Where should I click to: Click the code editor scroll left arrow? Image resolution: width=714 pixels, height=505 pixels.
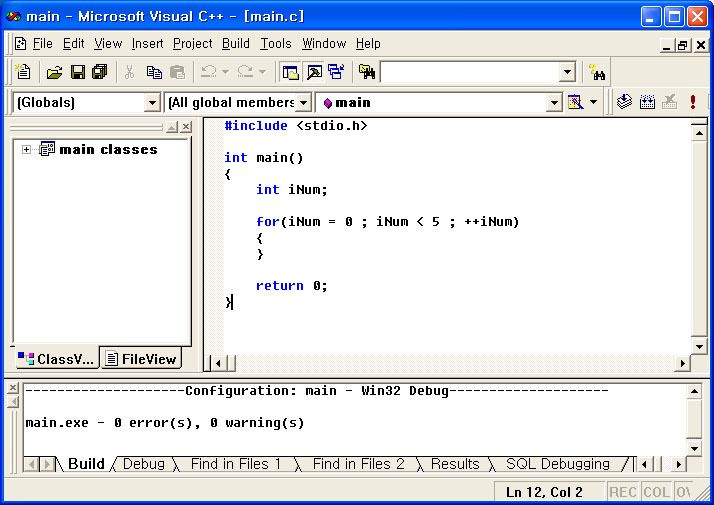point(218,363)
